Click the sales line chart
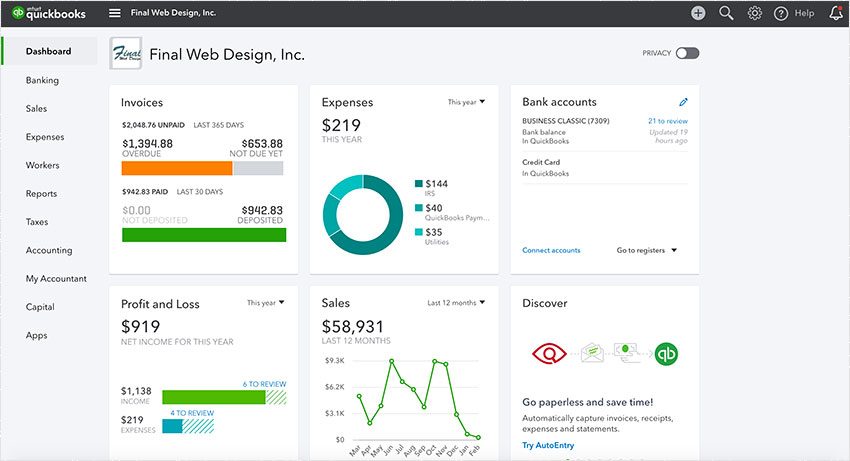This screenshot has height=461, width=850. [x=418, y=399]
